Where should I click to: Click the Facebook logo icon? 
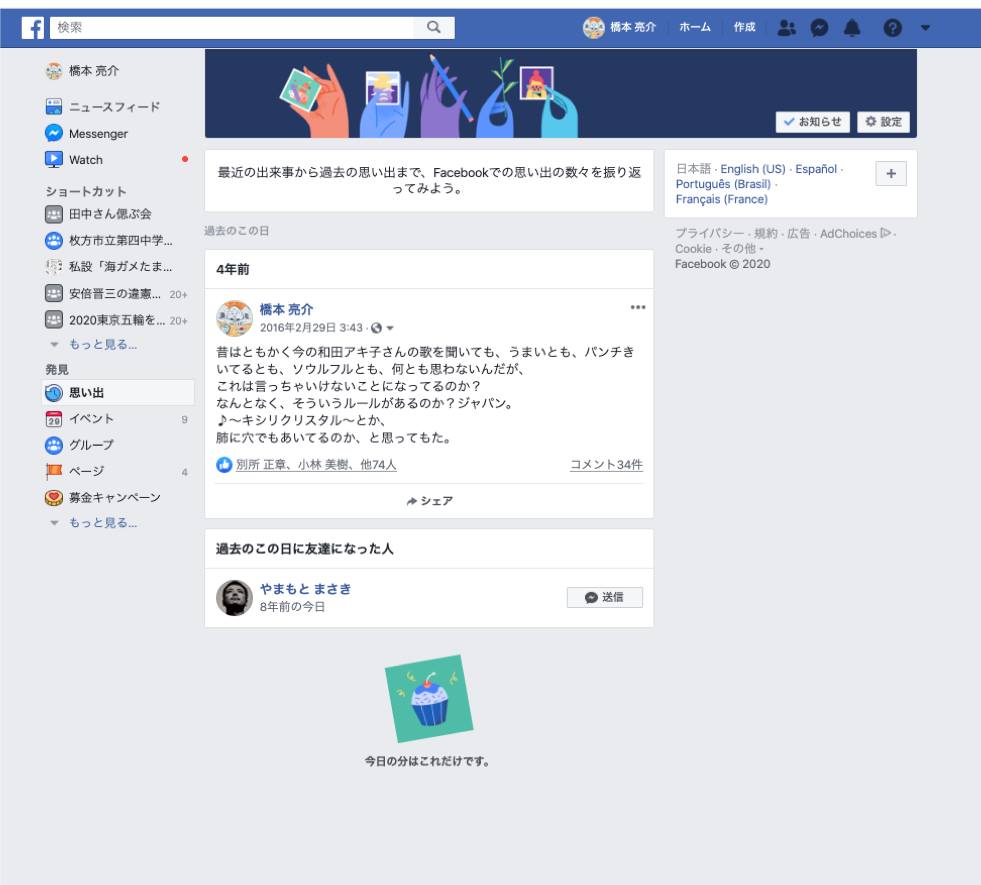(x=33, y=28)
